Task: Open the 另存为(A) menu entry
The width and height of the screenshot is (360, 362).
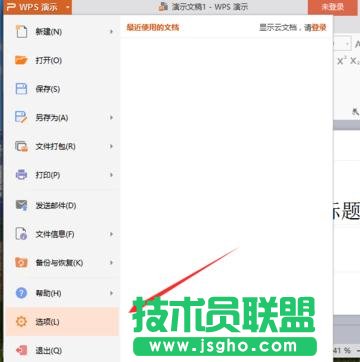Action: tap(62, 118)
